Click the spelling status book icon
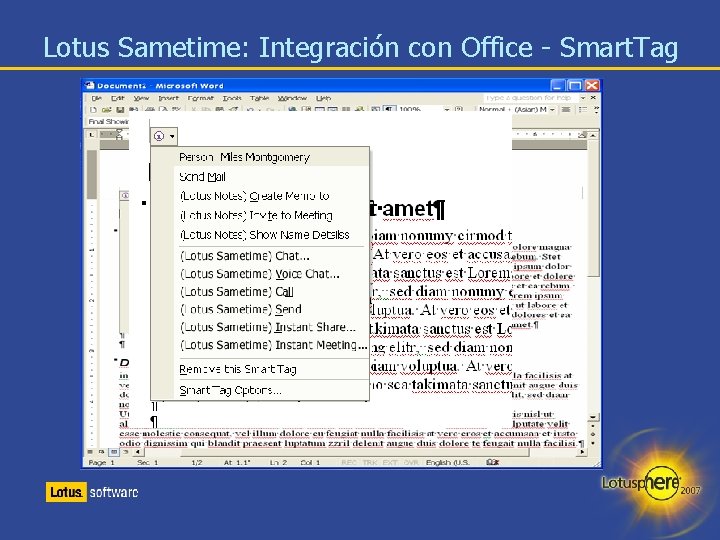Image resolution: width=720 pixels, height=540 pixels. 492,462
